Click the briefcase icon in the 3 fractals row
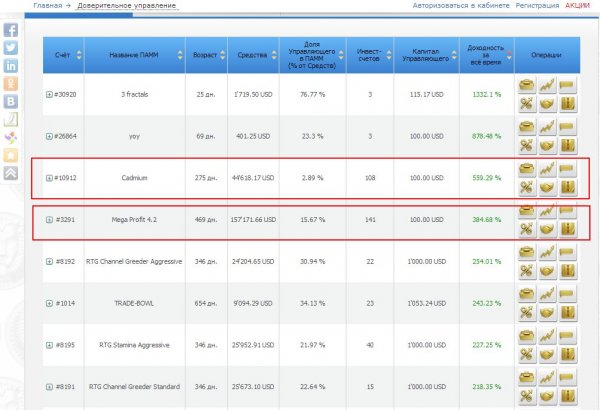Viewport: 600px width, 410px height. pos(527,85)
